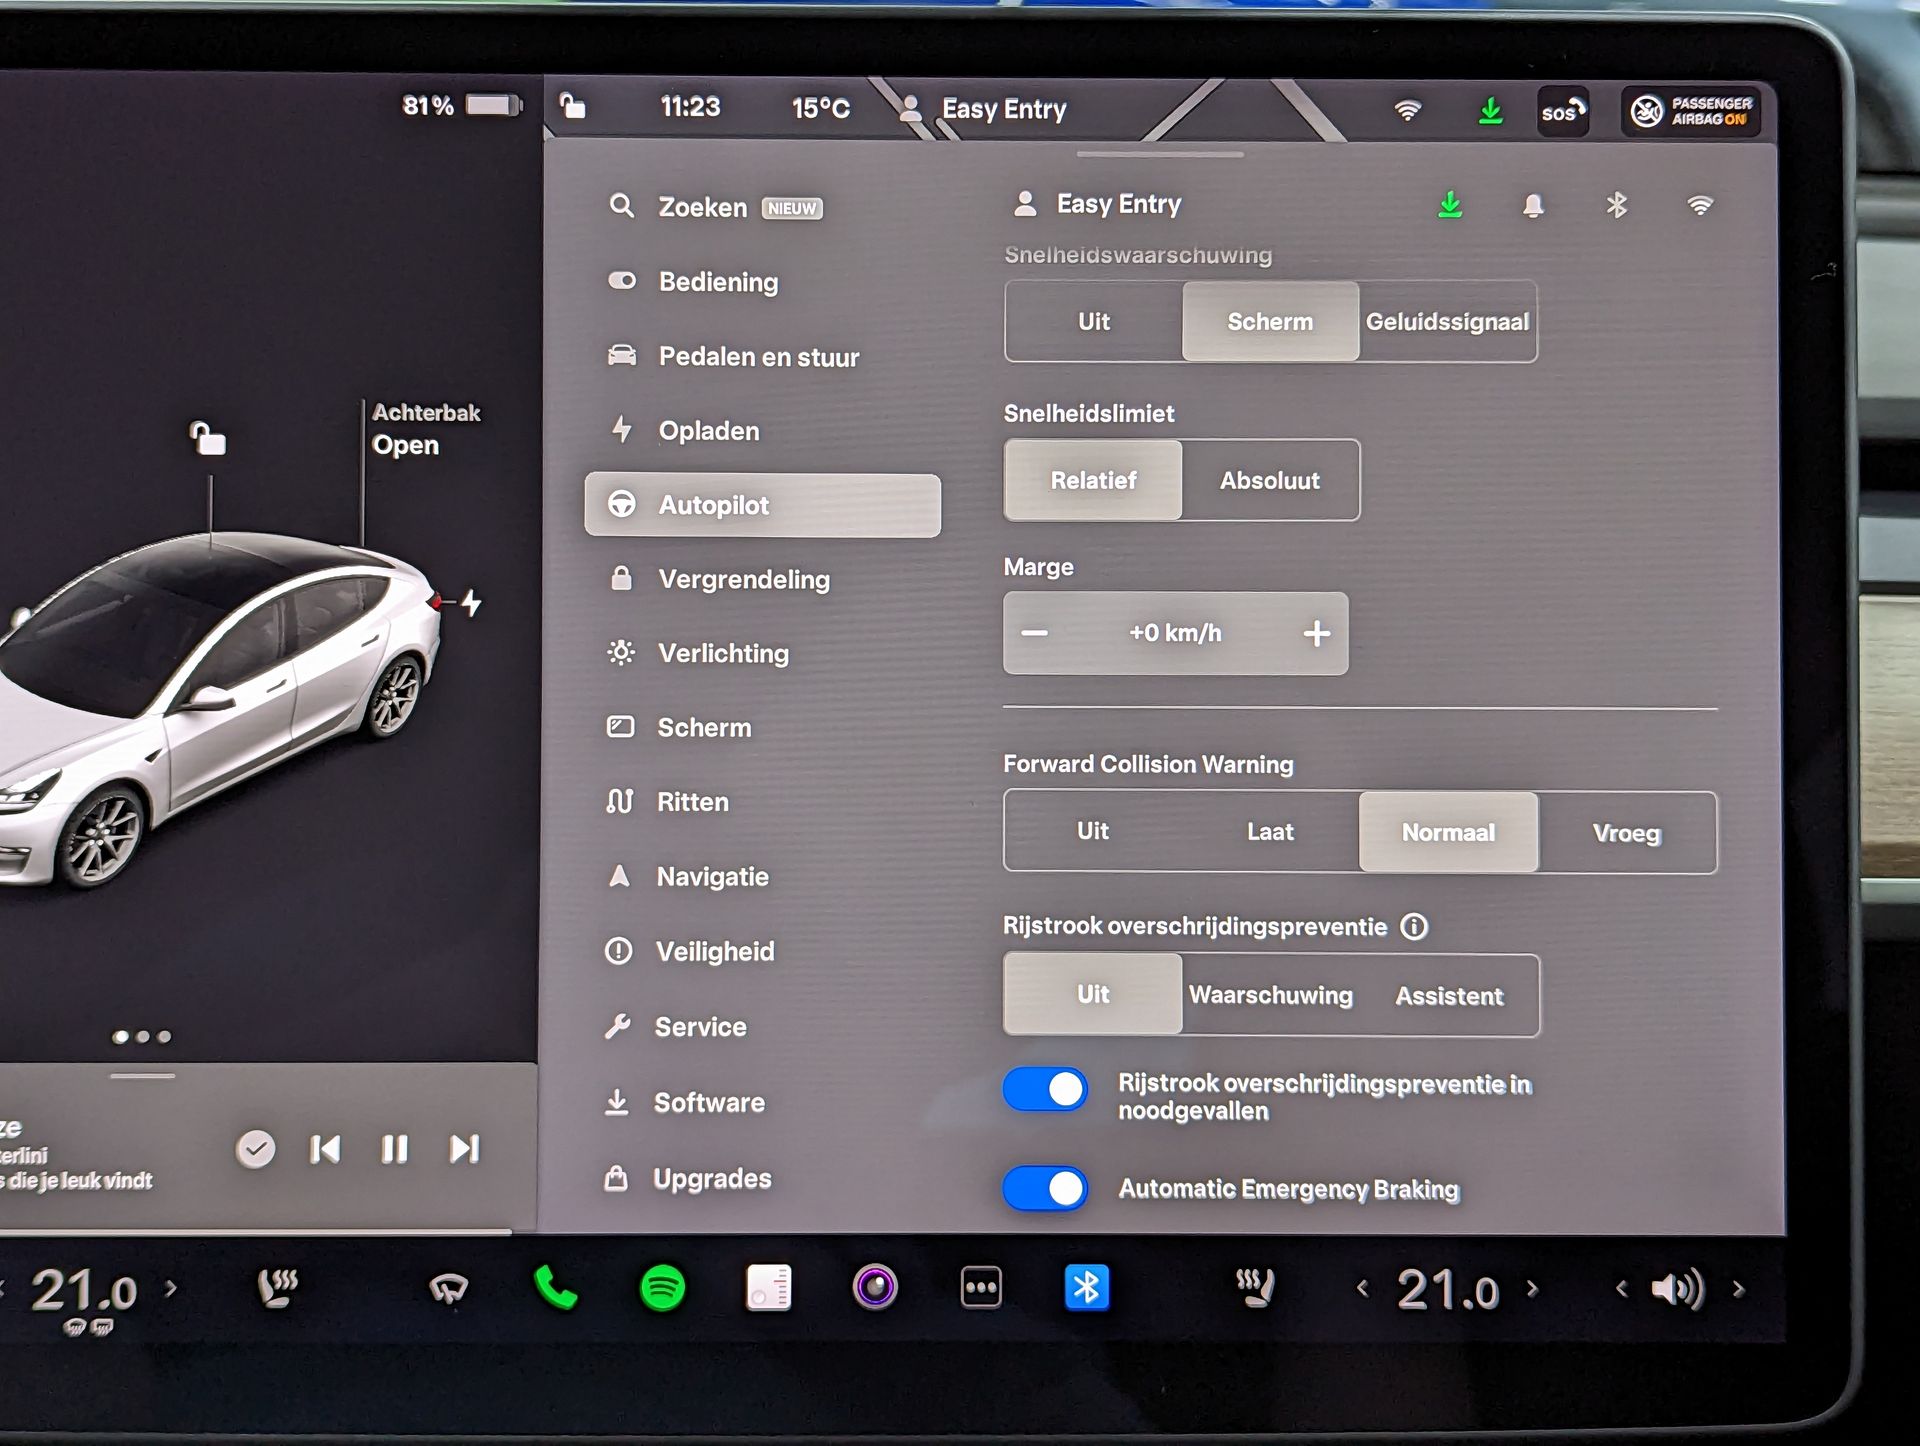Image resolution: width=1920 pixels, height=1446 pixels.
Task: Raise the passenger temperature with right chevron
Action: 1533,1290
